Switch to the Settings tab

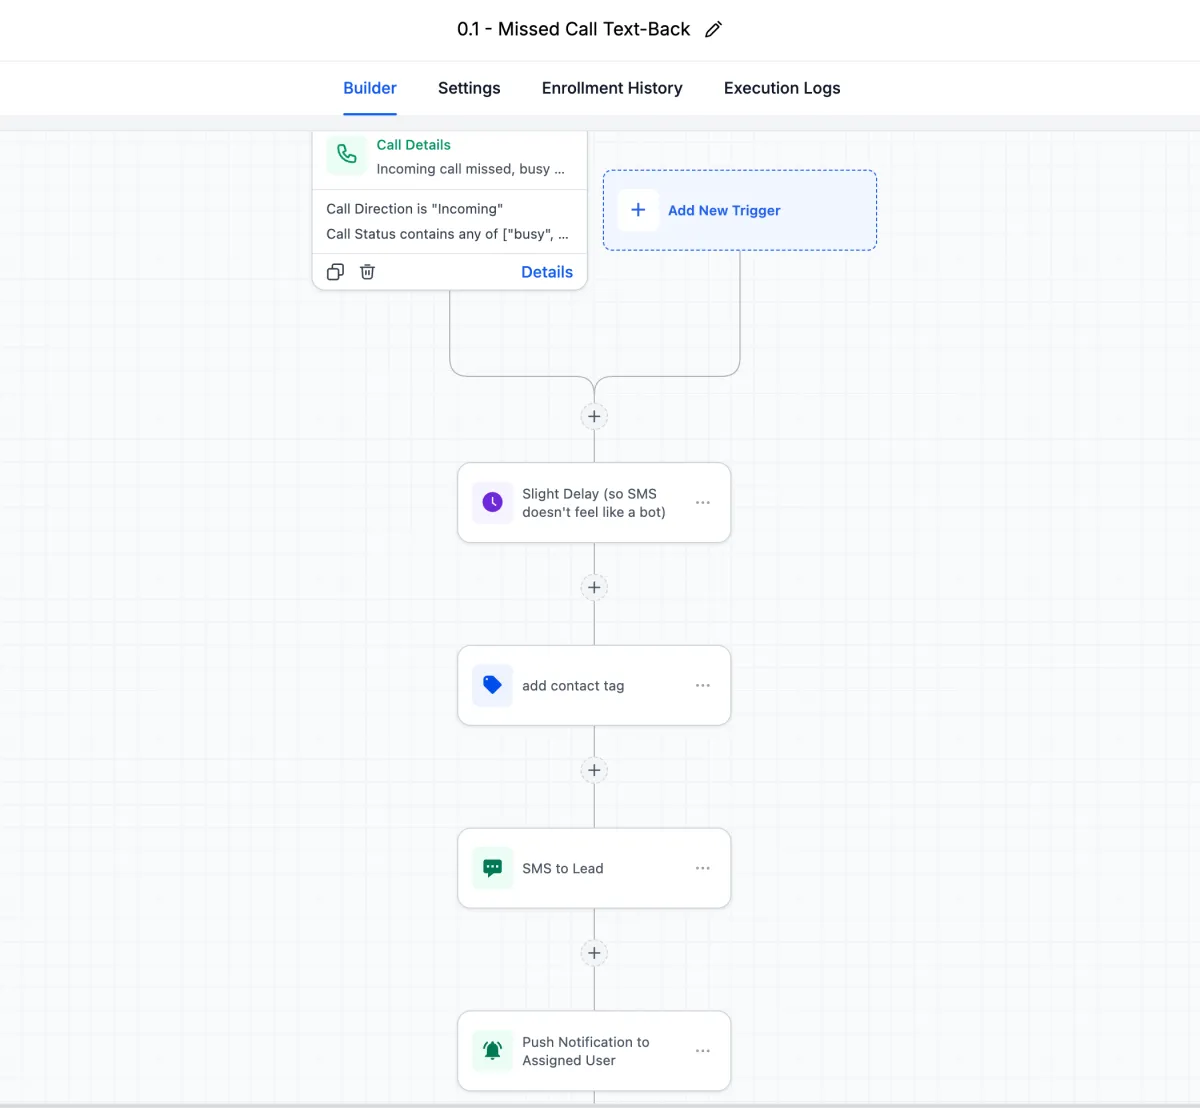(469, 88)
